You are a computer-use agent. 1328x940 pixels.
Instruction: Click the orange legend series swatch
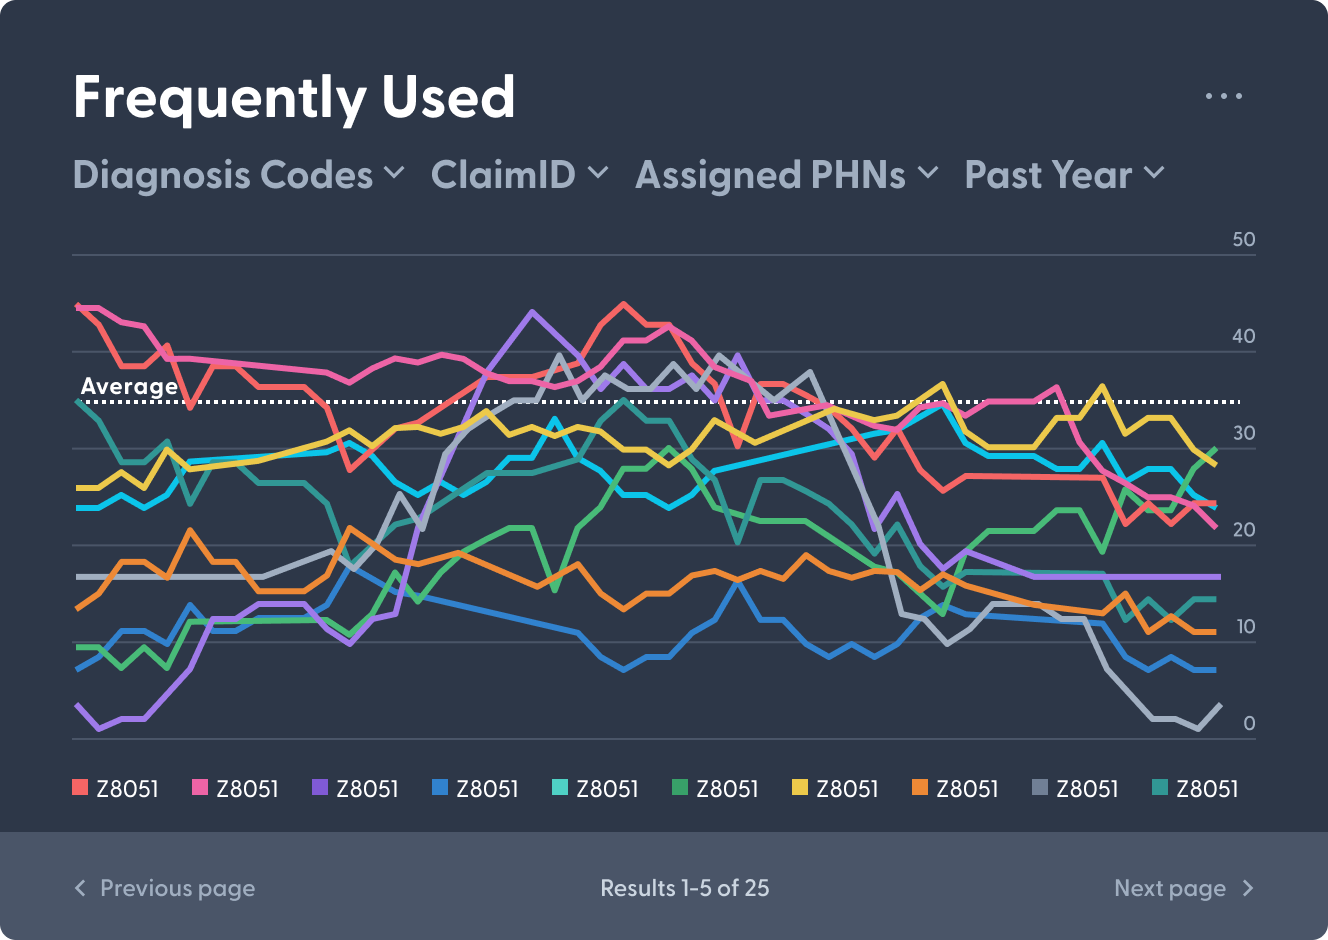coord(920,788)
